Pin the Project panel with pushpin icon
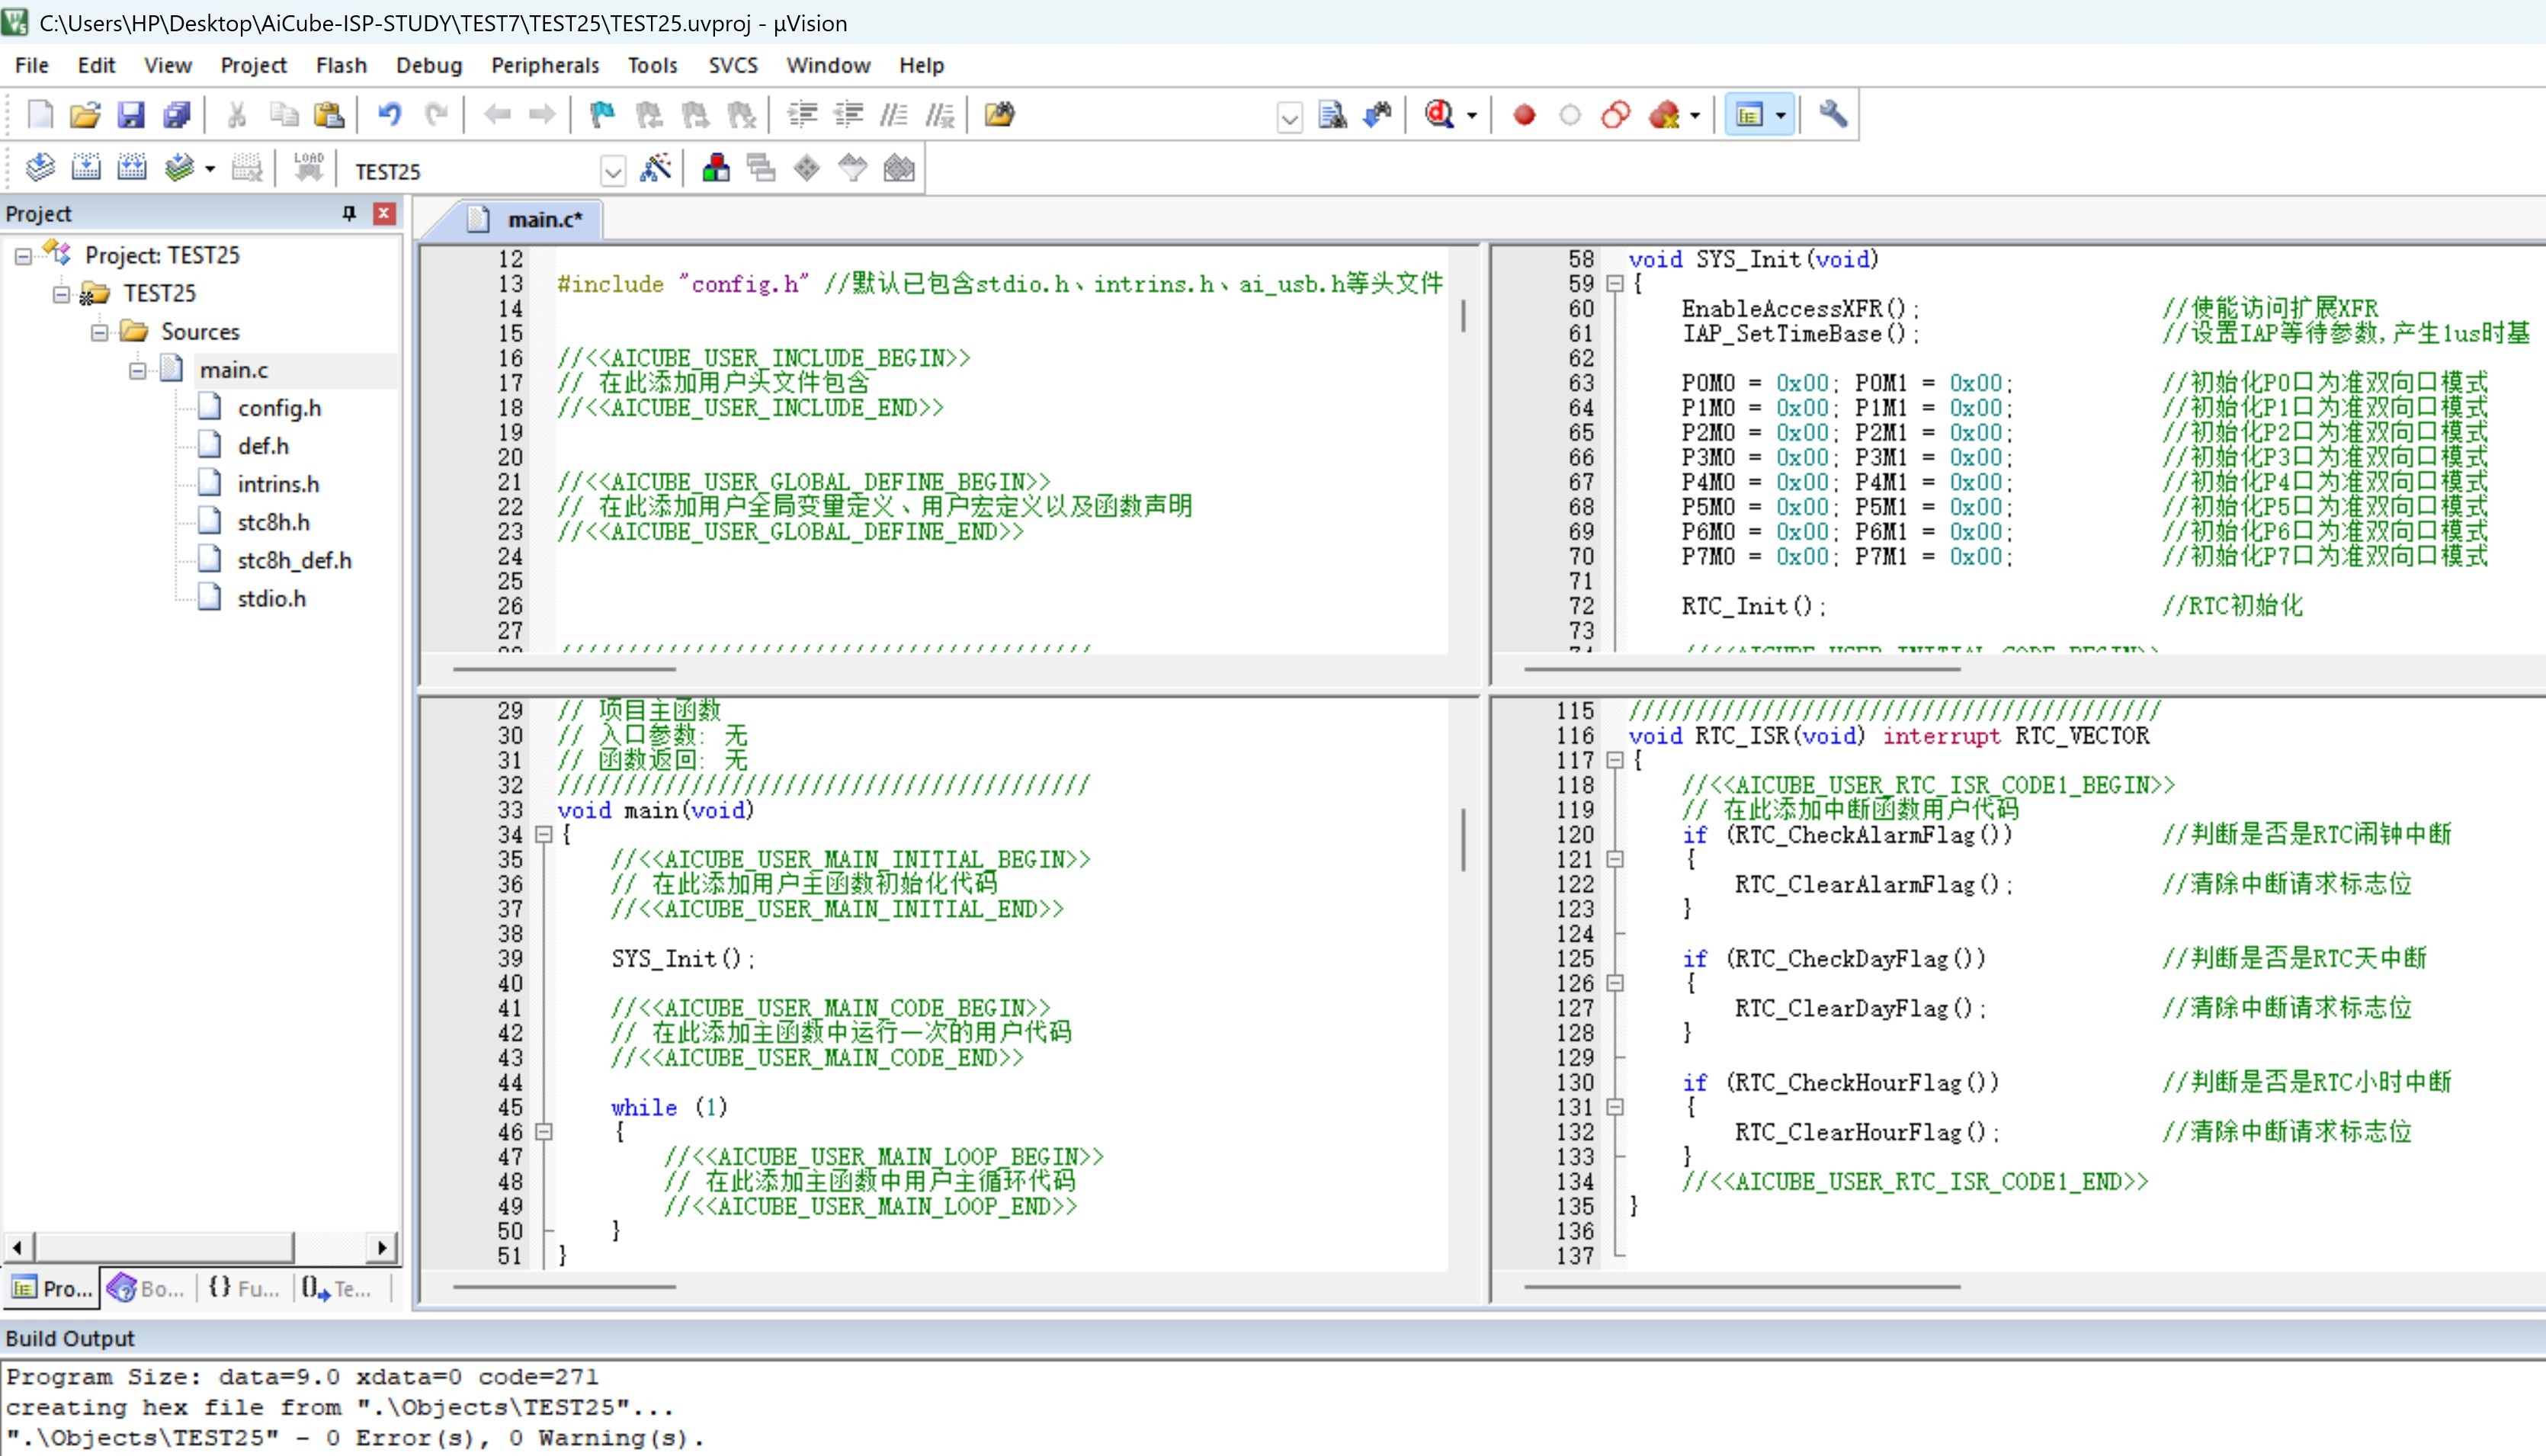Viewport: 2546px width, 1456px height. 349,213
